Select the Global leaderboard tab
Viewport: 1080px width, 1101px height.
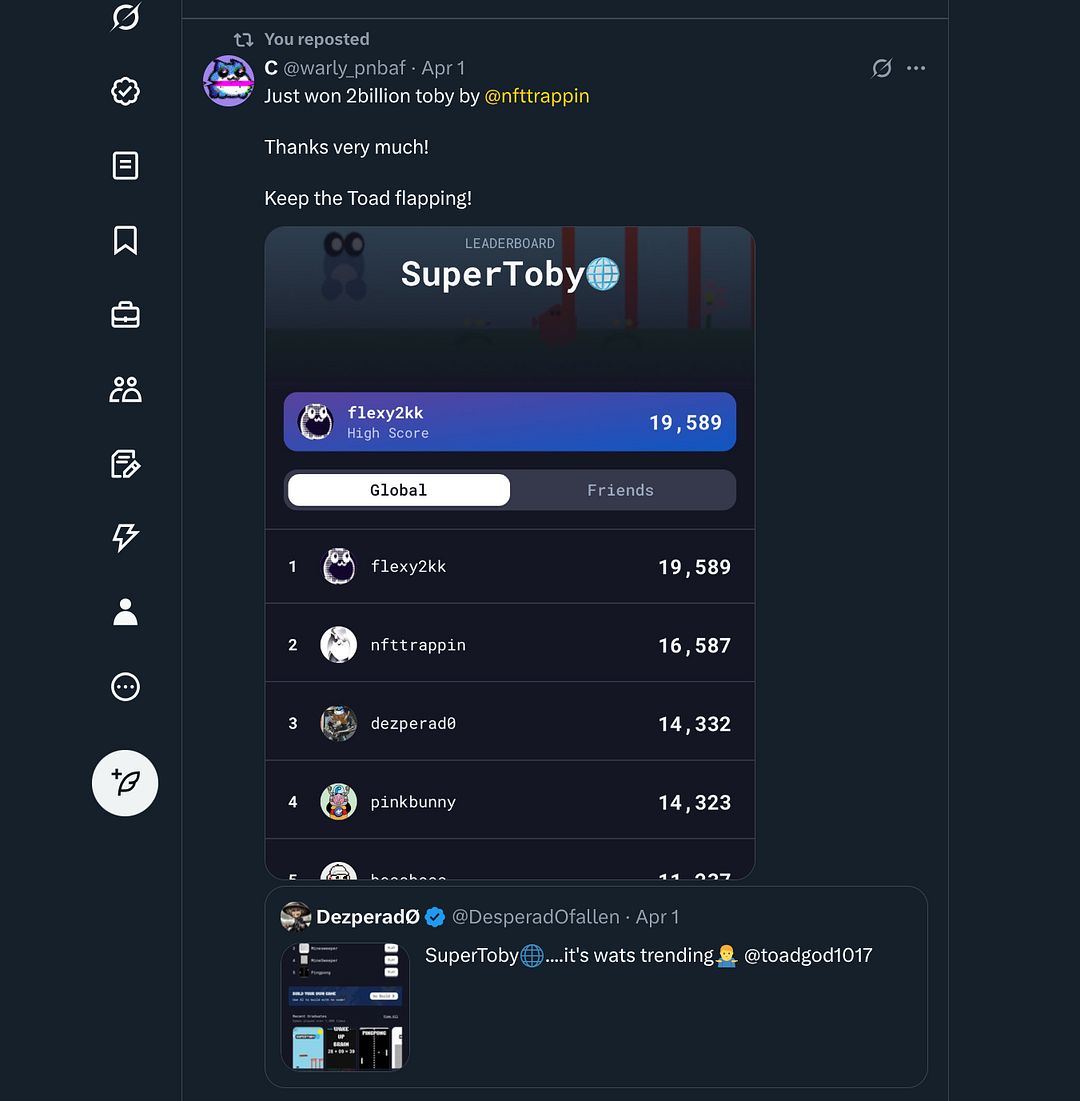[x=398, y=490]
